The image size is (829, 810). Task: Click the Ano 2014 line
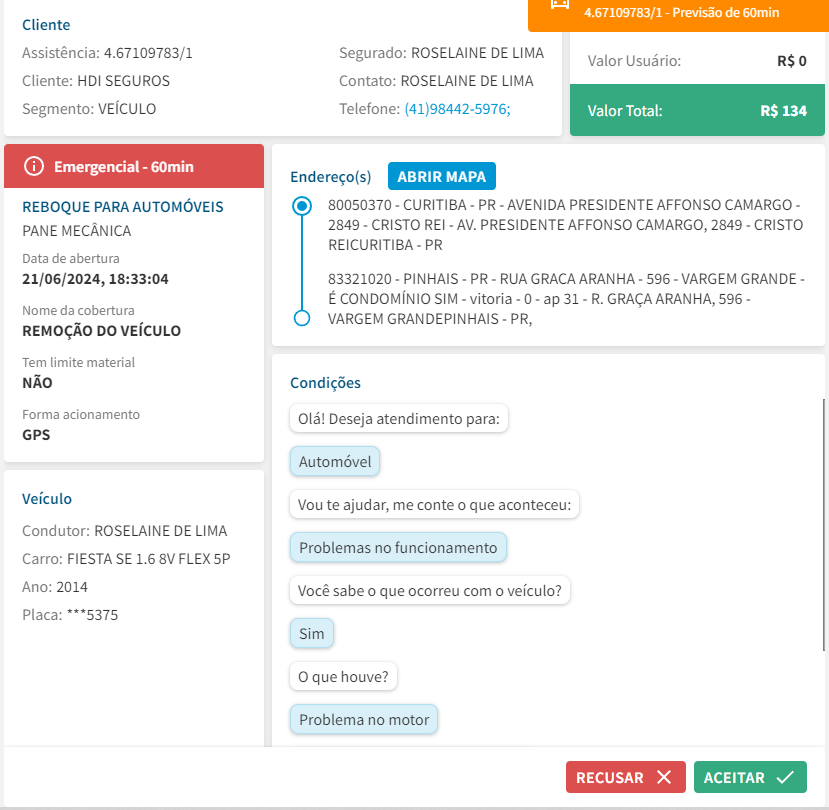click(55, 587)
